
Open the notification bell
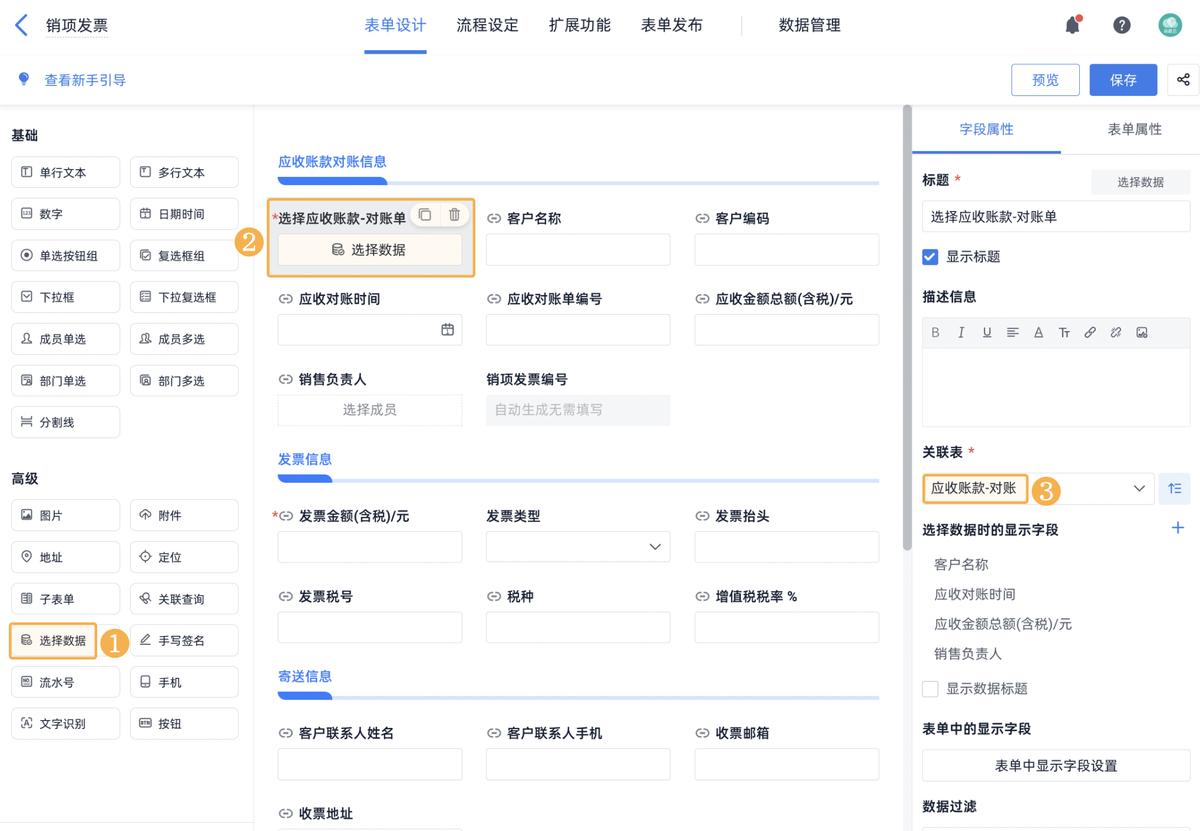1072,25
